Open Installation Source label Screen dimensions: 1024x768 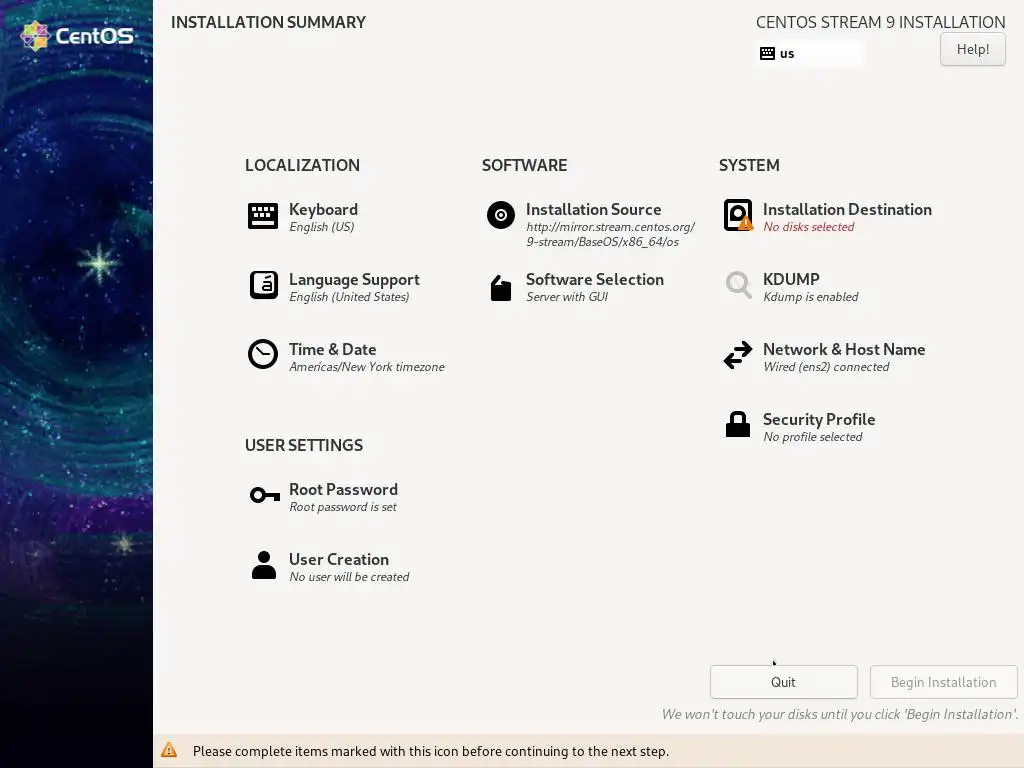(x=593, y=209)
